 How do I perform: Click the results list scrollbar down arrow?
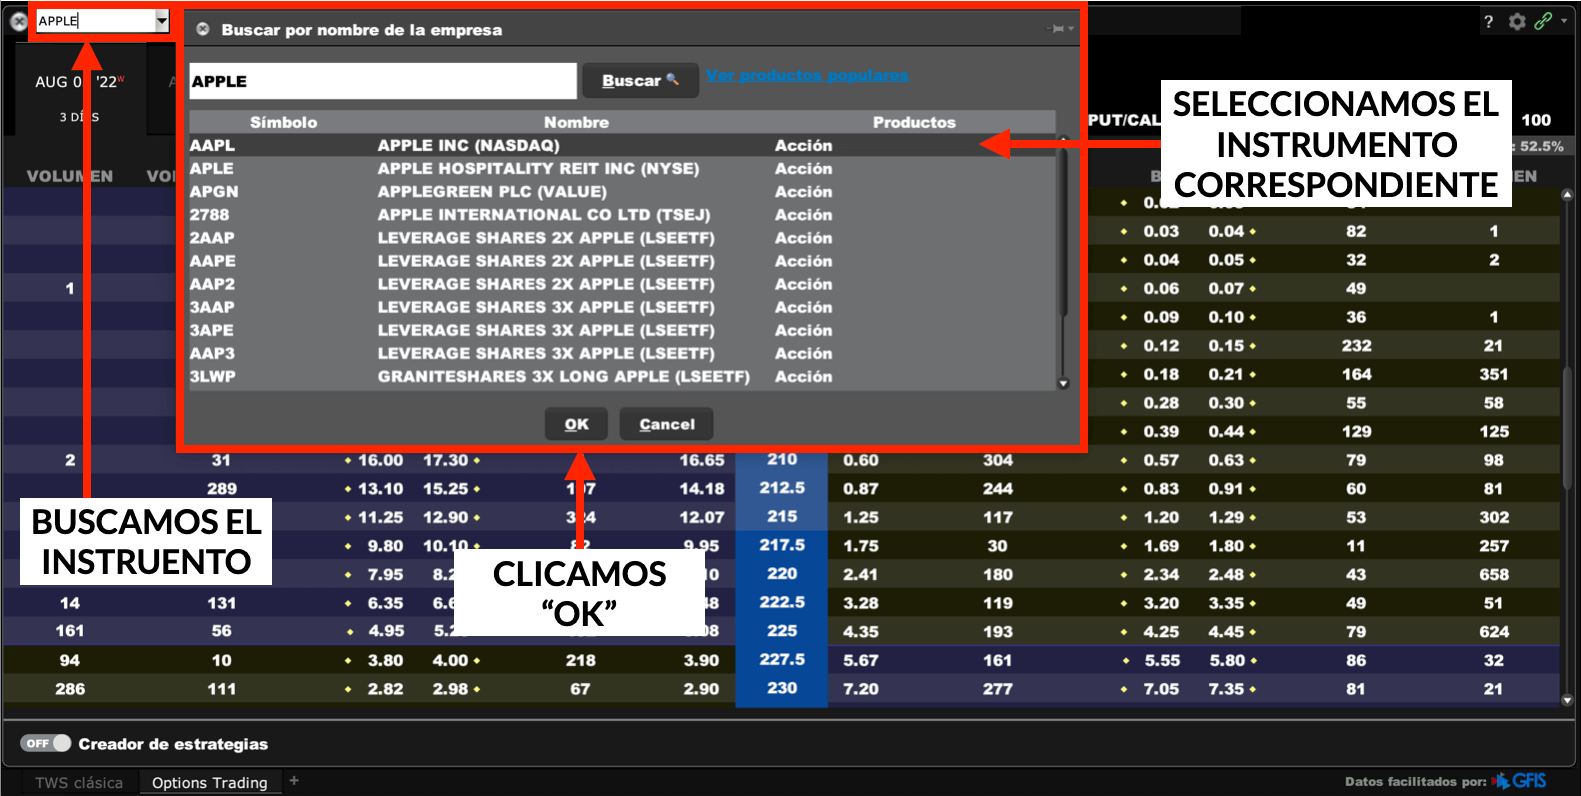(x=1063, y=383)
